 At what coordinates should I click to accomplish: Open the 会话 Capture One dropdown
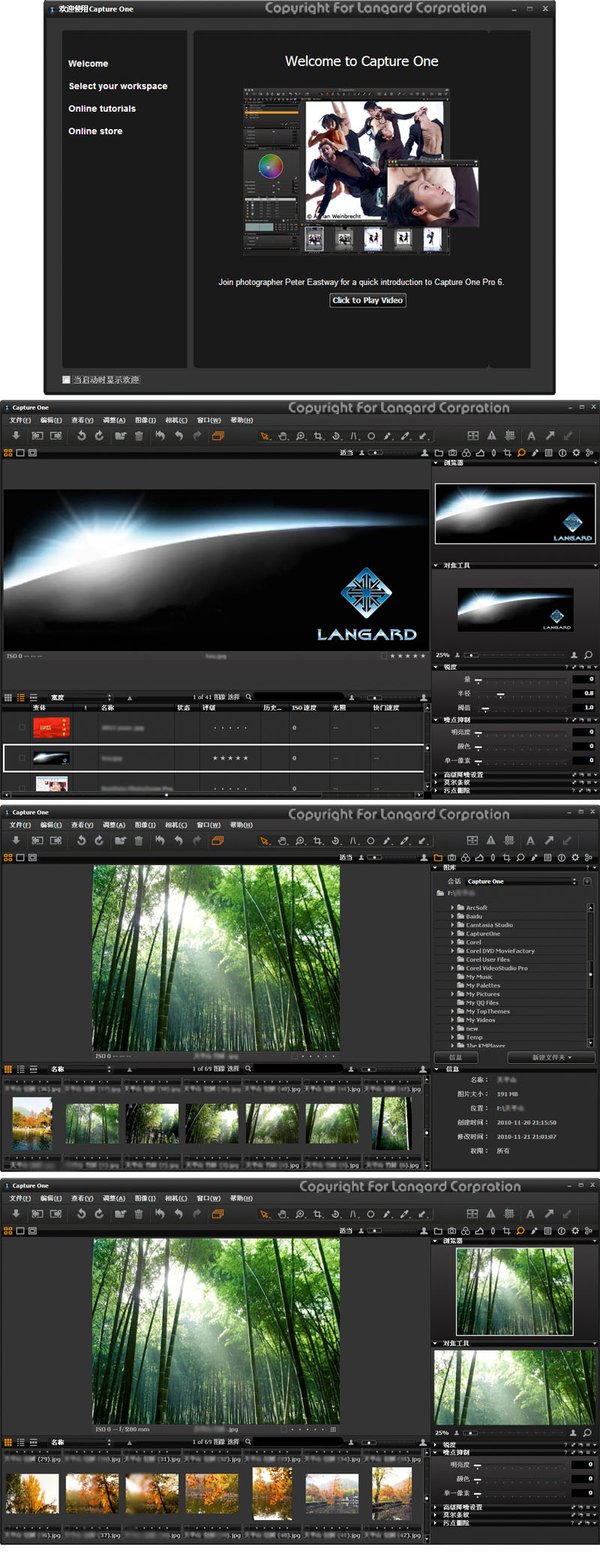521,881
